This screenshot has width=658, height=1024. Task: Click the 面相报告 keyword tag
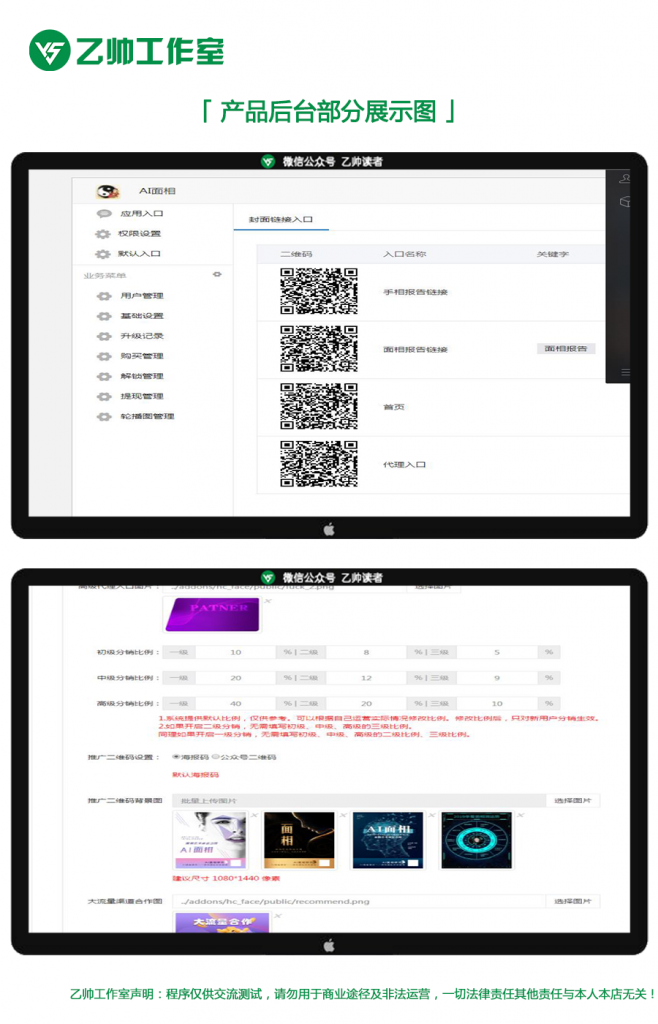pyautogui.click(x=566, y=349)
